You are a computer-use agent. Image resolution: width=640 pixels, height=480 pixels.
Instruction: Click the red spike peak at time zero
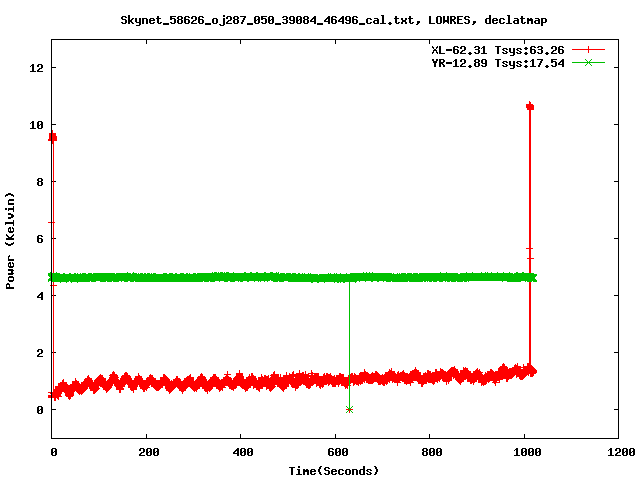[x=53, y=137]
